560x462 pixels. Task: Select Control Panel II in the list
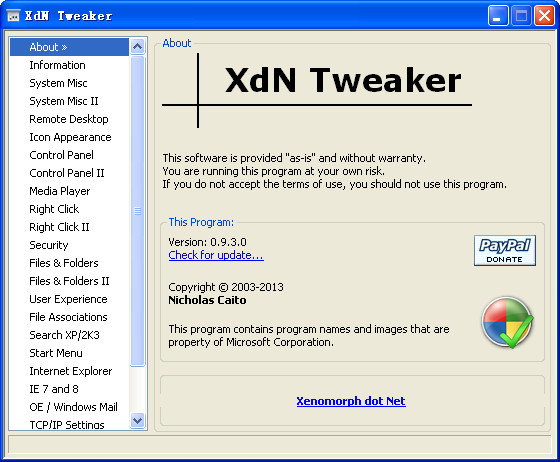coord(69,173)
